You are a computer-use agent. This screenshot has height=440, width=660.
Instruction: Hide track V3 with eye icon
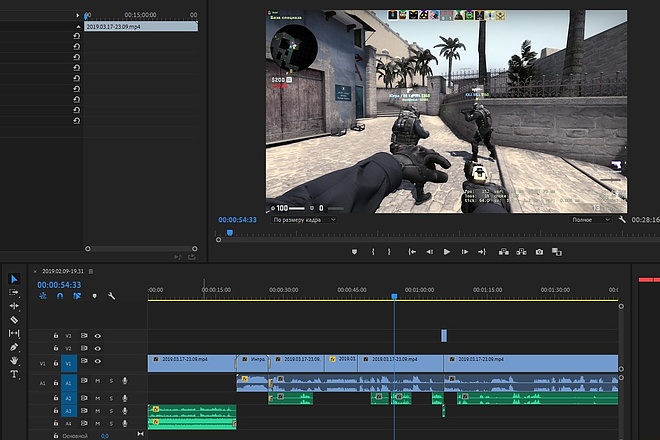pyautogui.click(x=98, y=336)
